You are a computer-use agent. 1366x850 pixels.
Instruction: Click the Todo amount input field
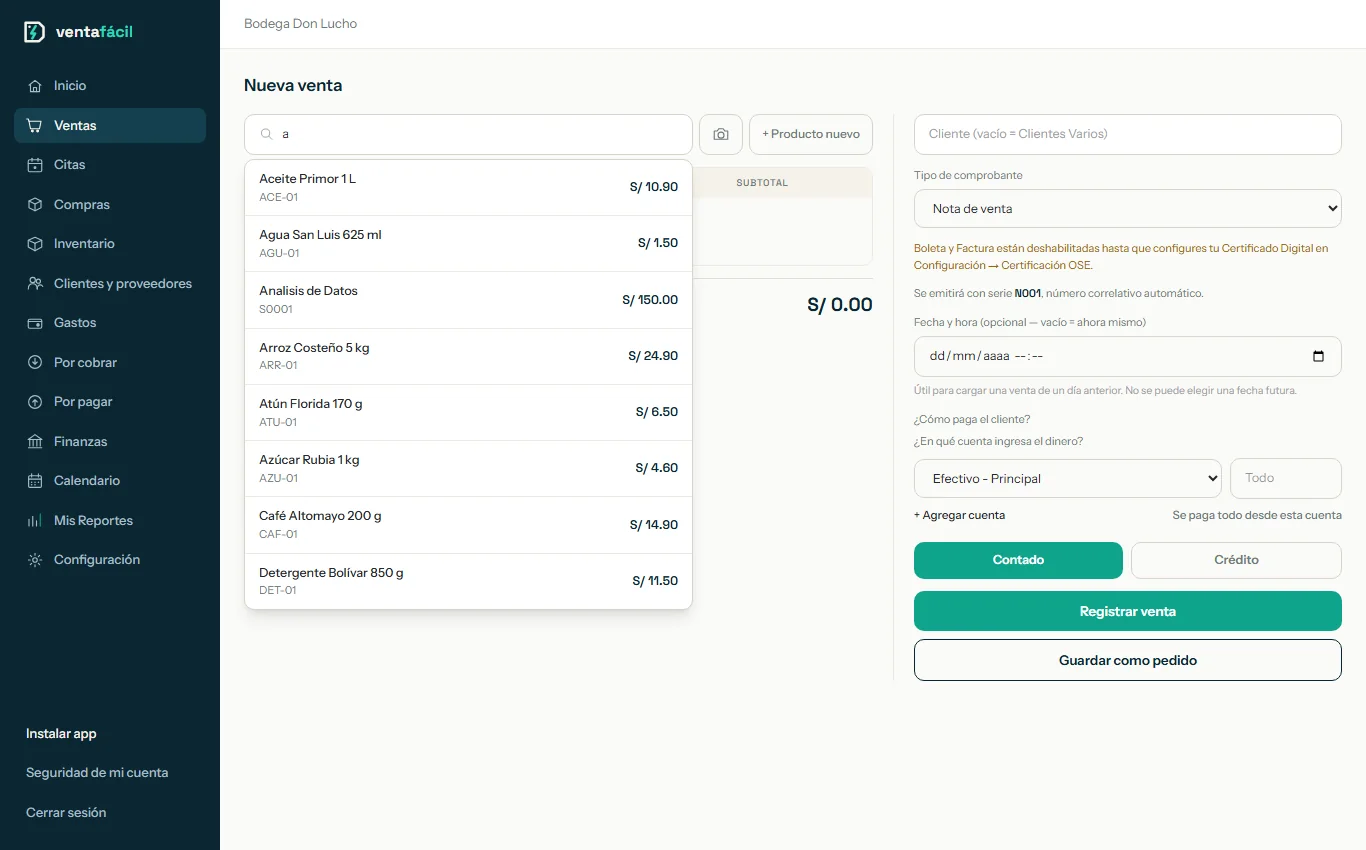click(1286, 478)
